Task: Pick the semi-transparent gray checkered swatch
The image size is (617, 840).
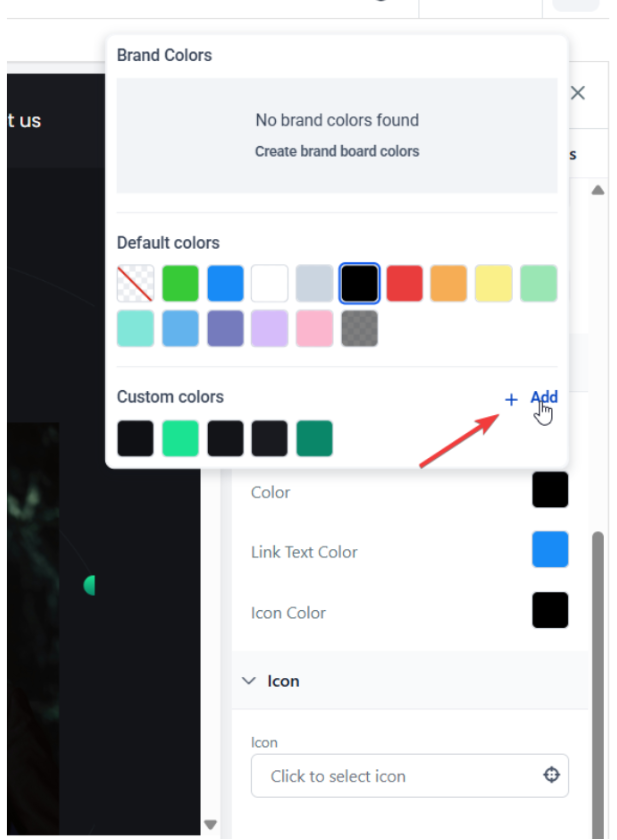Action: point(359,328)
